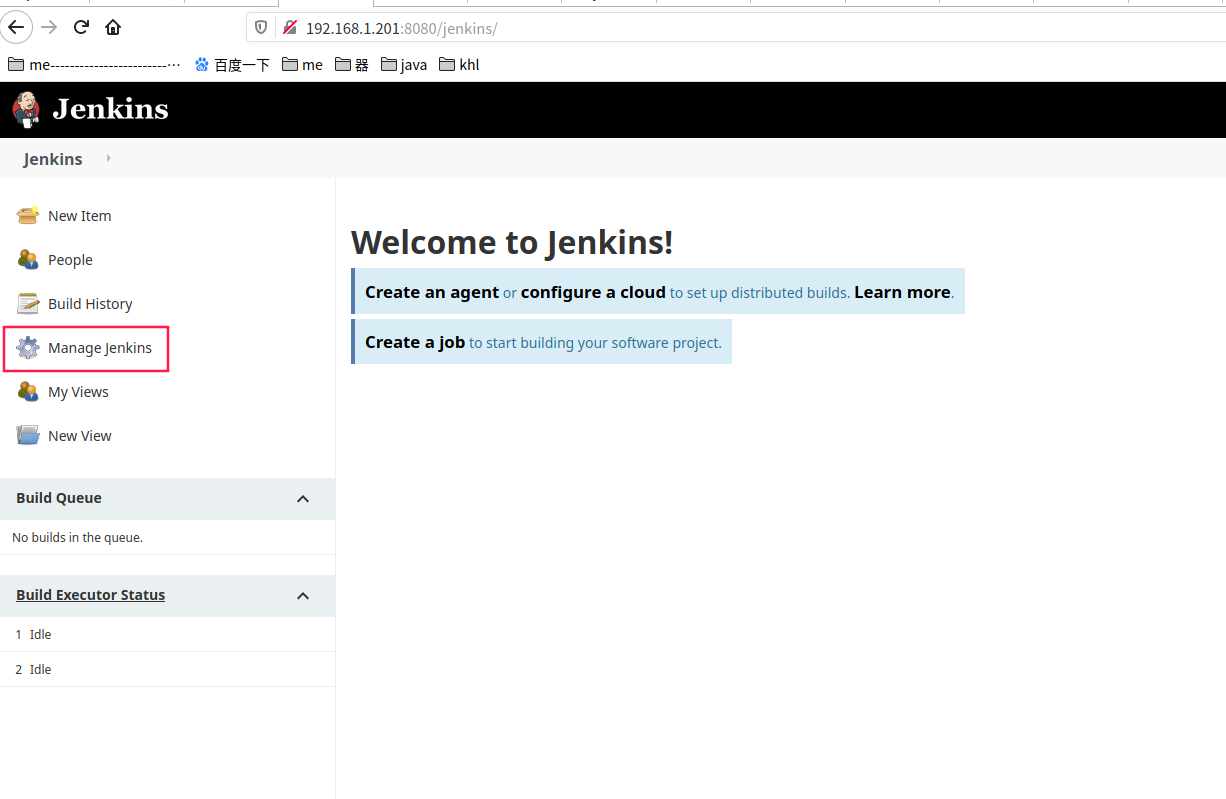The image size is (1226, 799).
Task: Click 'Create a job' link
Action: tap(415, 342)
